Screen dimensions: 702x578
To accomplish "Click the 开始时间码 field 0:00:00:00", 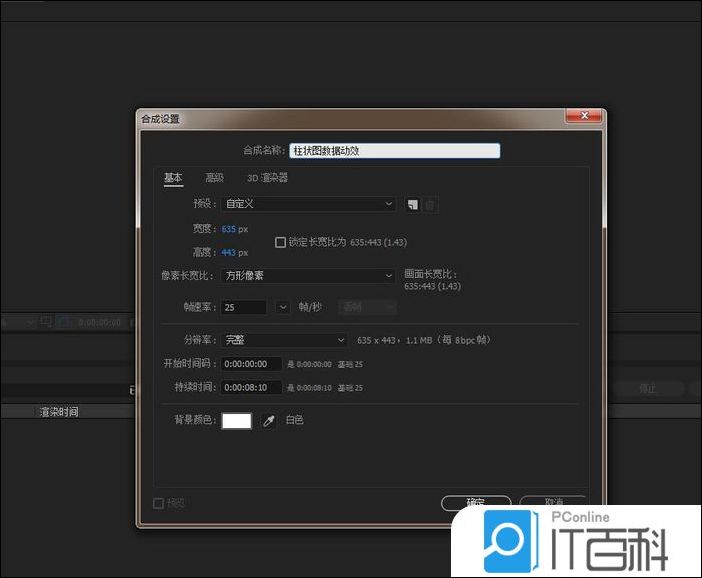I will coord(251,364).
